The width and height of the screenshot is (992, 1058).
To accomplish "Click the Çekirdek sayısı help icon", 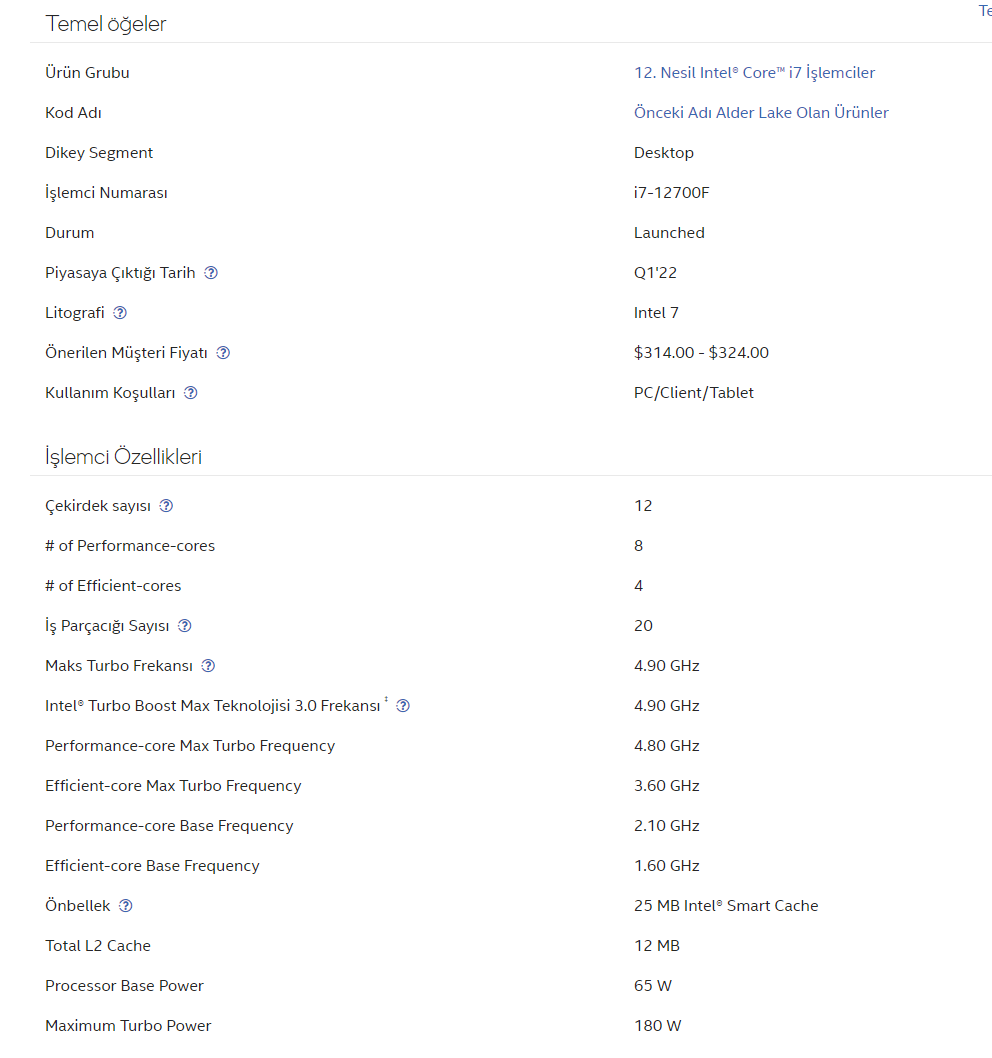I will click(166, 506).
